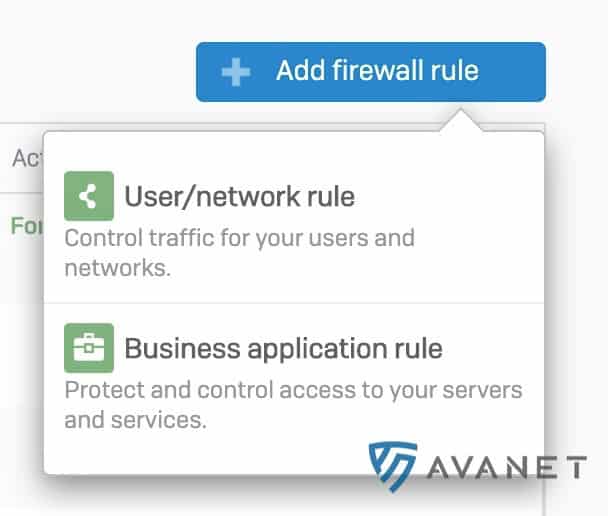Click blank area right of Business application title
608x516 pixels.
[x=492, y=349]
